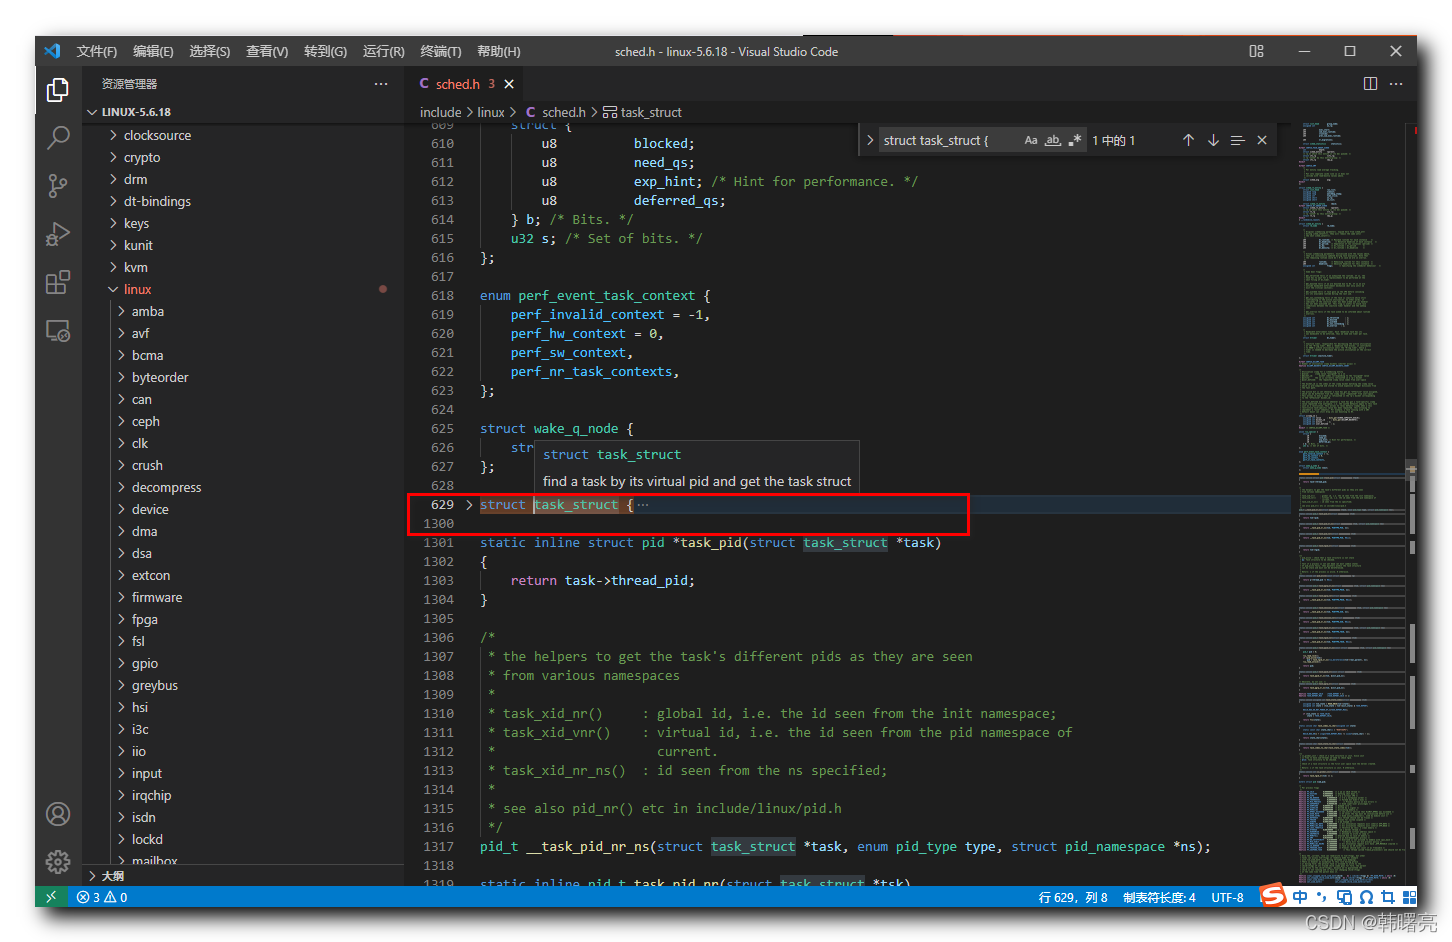
Task: Open the Source Control view
Action: pos(58,186)
